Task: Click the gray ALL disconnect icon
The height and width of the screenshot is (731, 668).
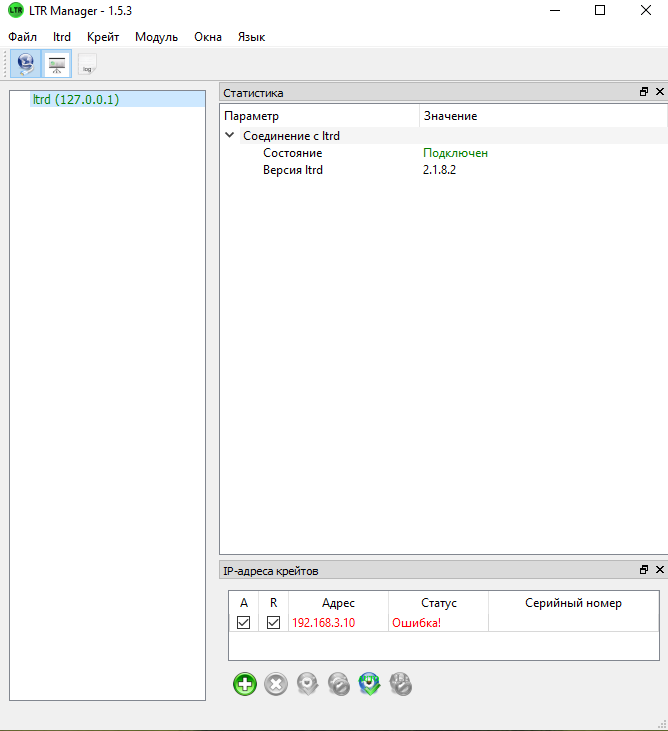Action: pos(401,684)
